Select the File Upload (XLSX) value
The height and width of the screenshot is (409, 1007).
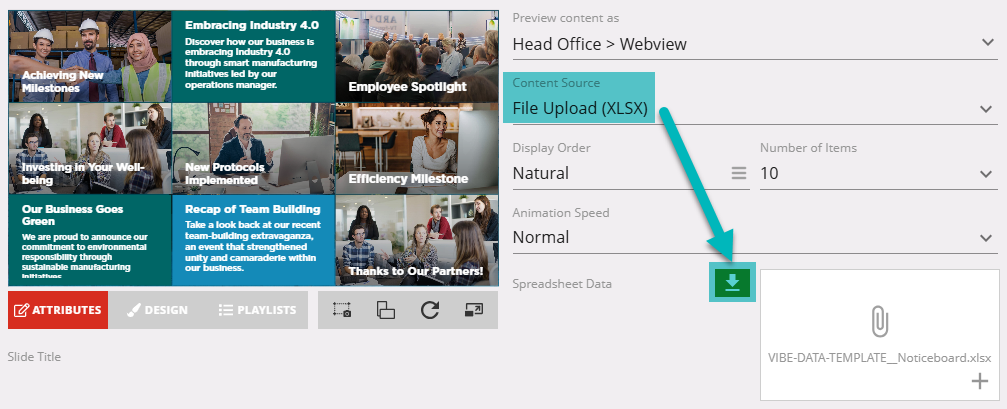pyautogui.click(x=581, y=109)
